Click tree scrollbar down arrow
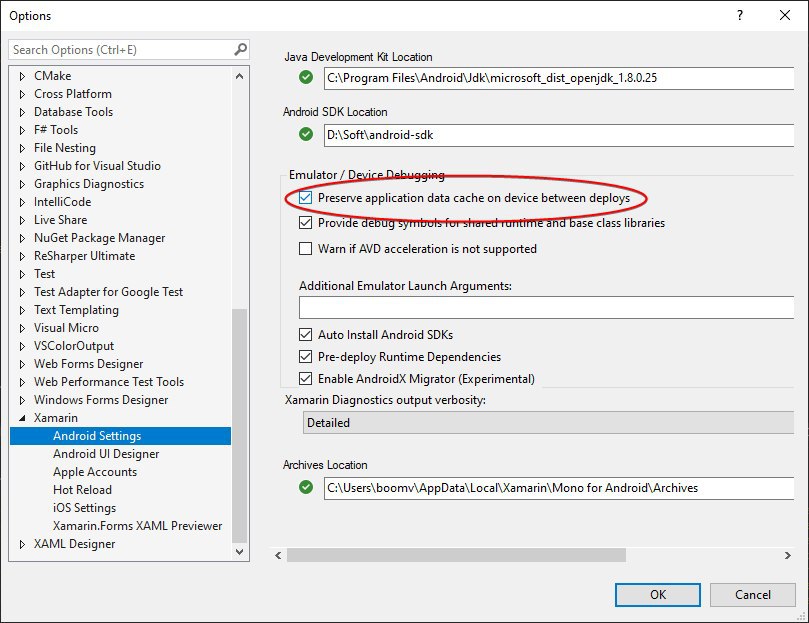Viewport: 809px width, 623px height. pyautogui.click(x=239, y=551)
